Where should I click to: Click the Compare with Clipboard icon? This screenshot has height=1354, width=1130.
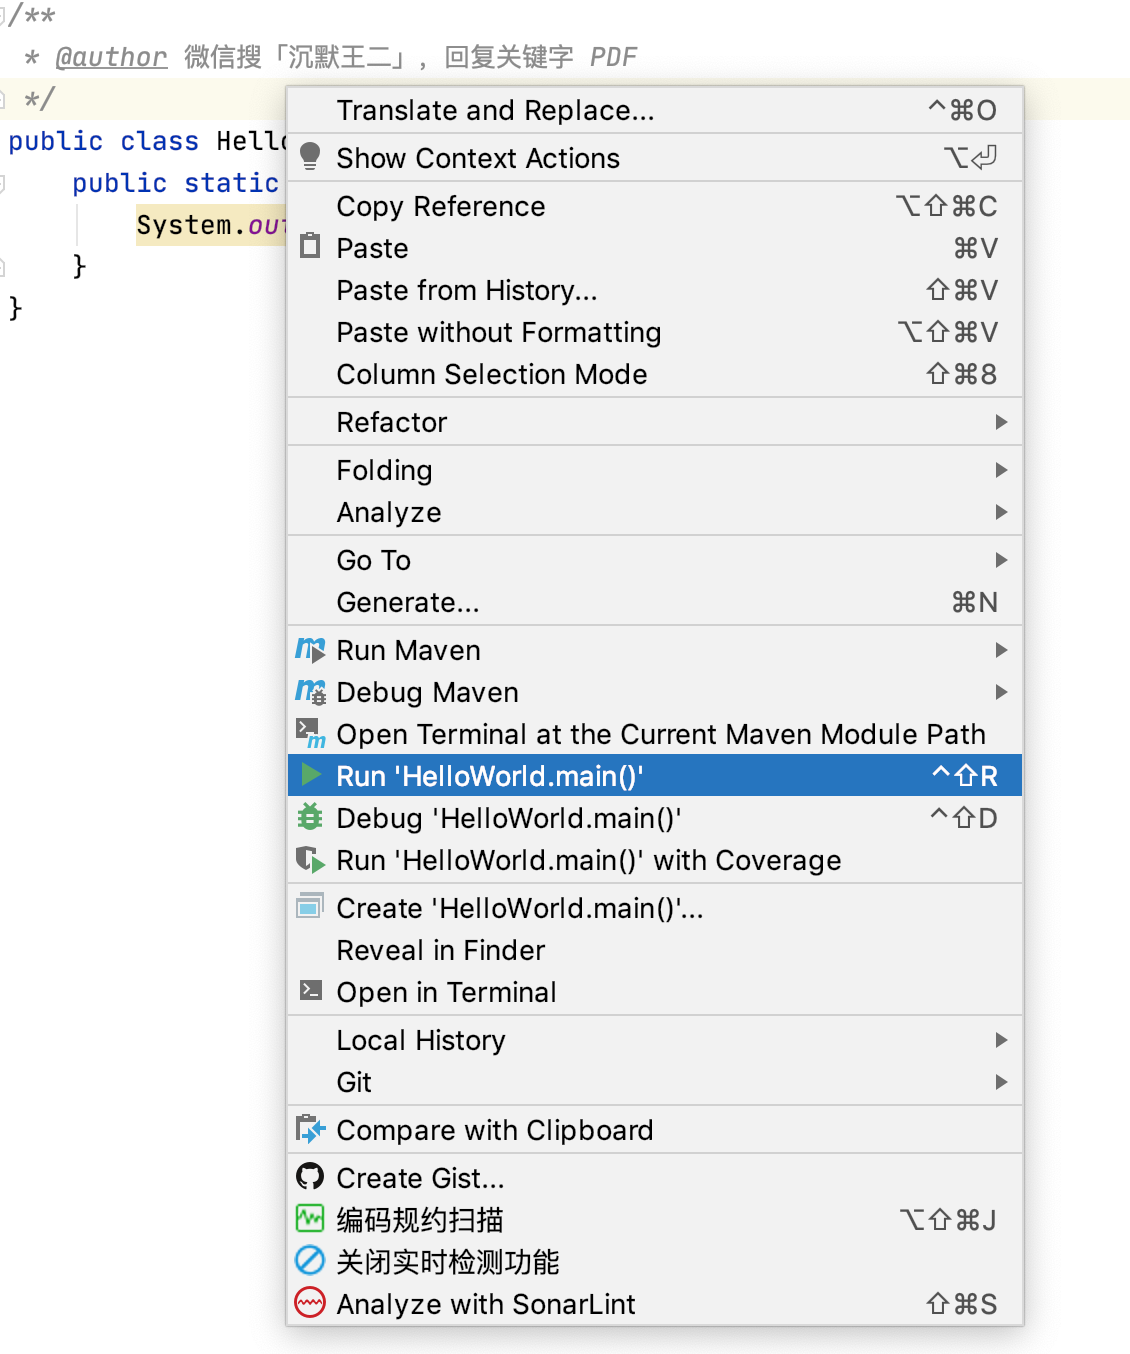click(x=310, y=1130)
